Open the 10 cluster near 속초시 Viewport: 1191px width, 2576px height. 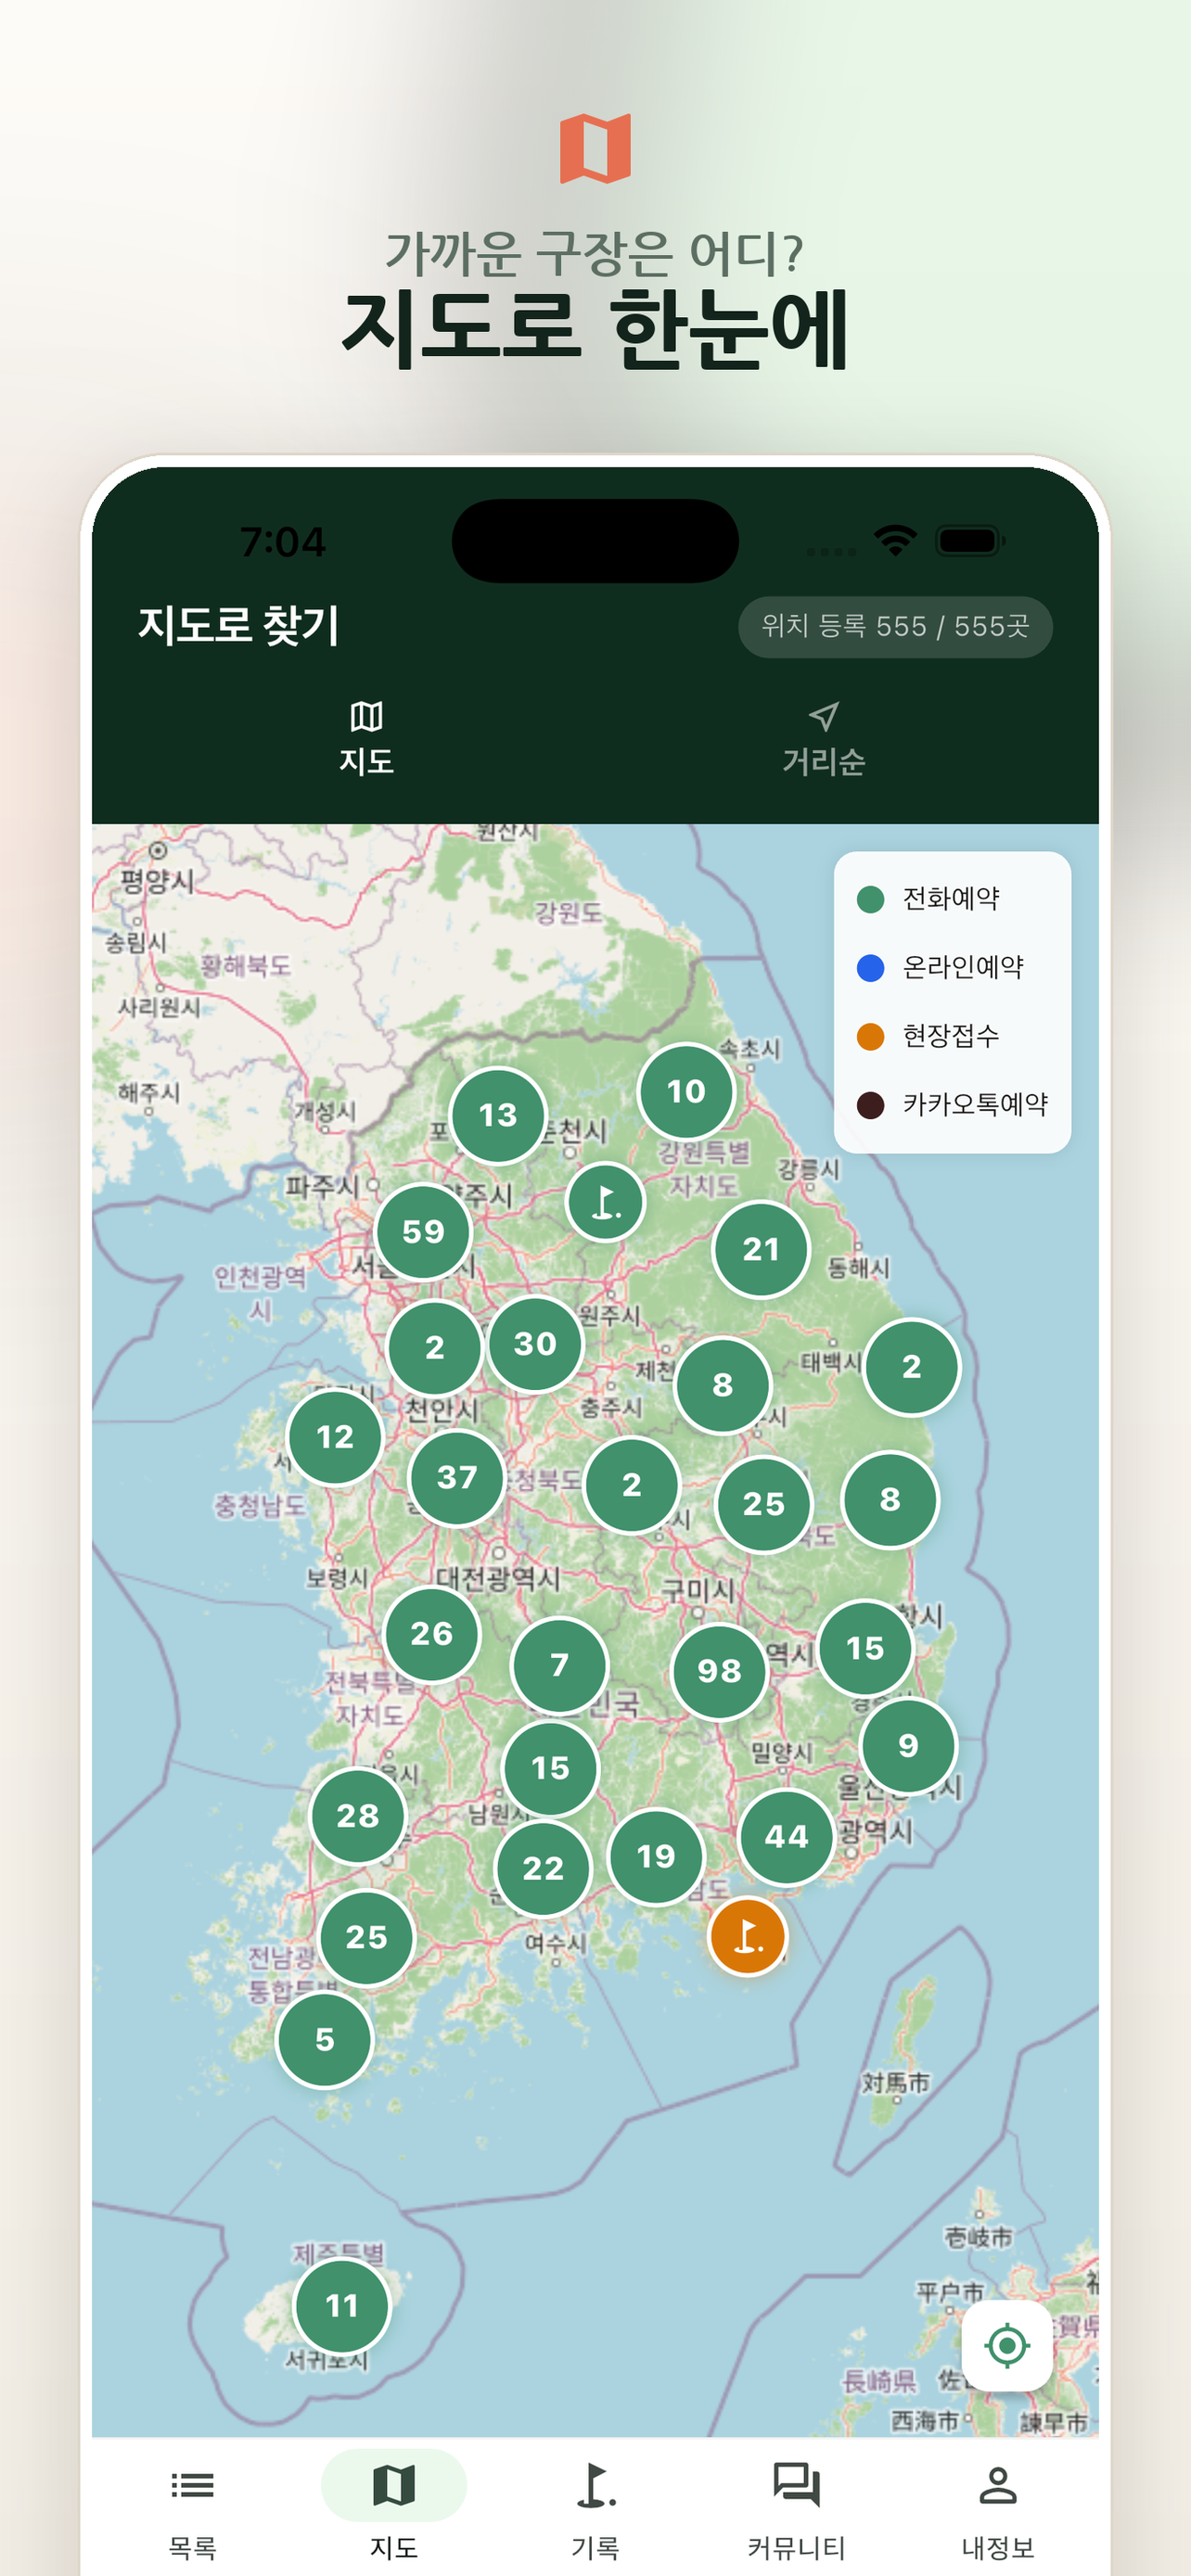(x=686, y=1091)
